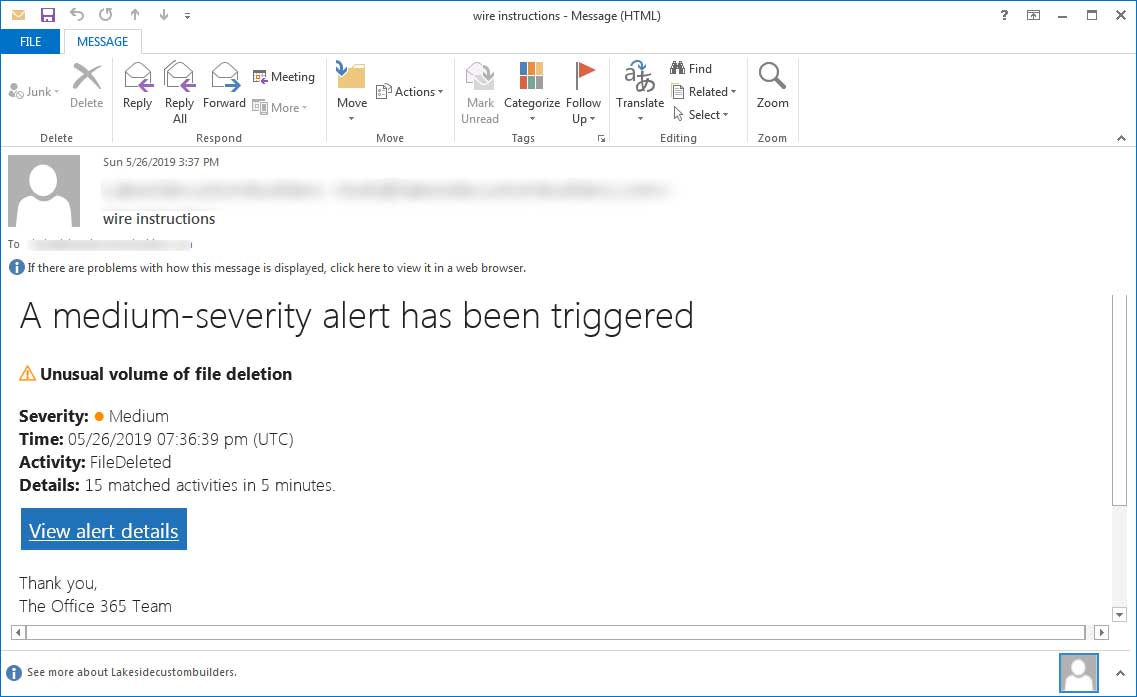
Task: Click vertical scrollbar thumb in message body
Action: point(1119,400)
